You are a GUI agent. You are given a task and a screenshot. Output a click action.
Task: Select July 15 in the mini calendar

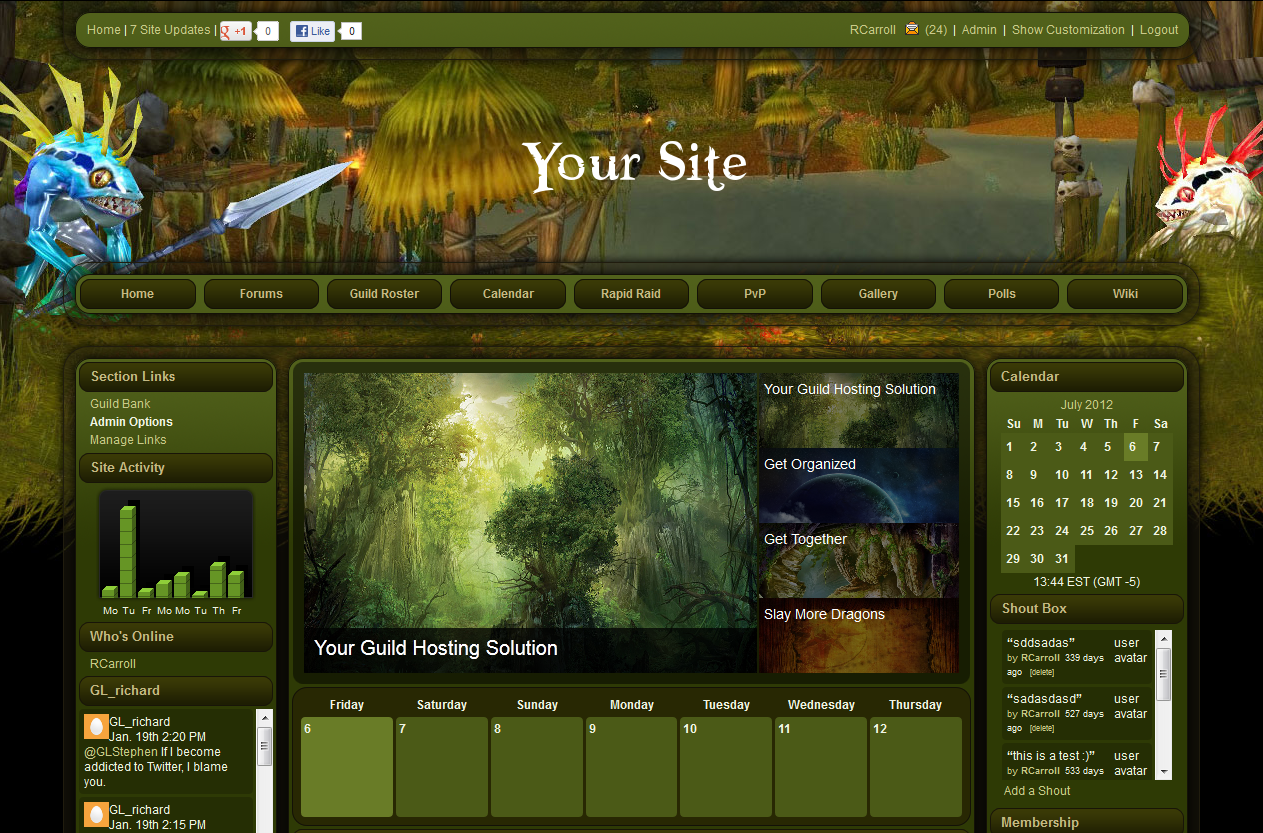tap(1013, 503)
